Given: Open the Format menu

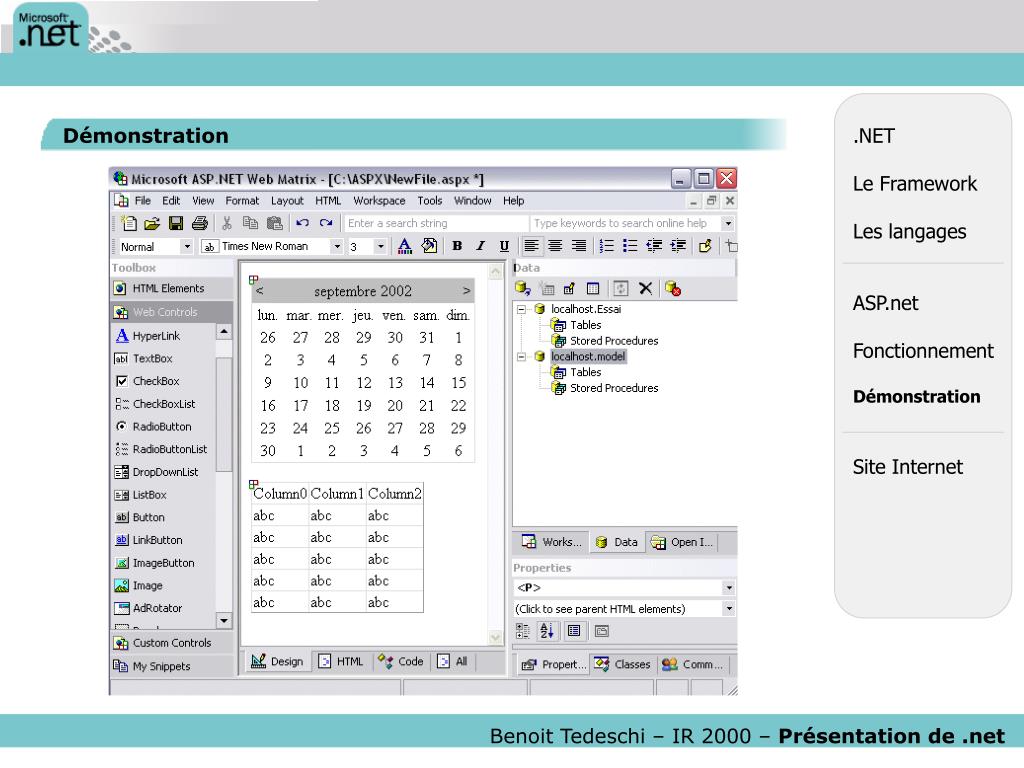Looking at the screenshot, I should [242, 200].
